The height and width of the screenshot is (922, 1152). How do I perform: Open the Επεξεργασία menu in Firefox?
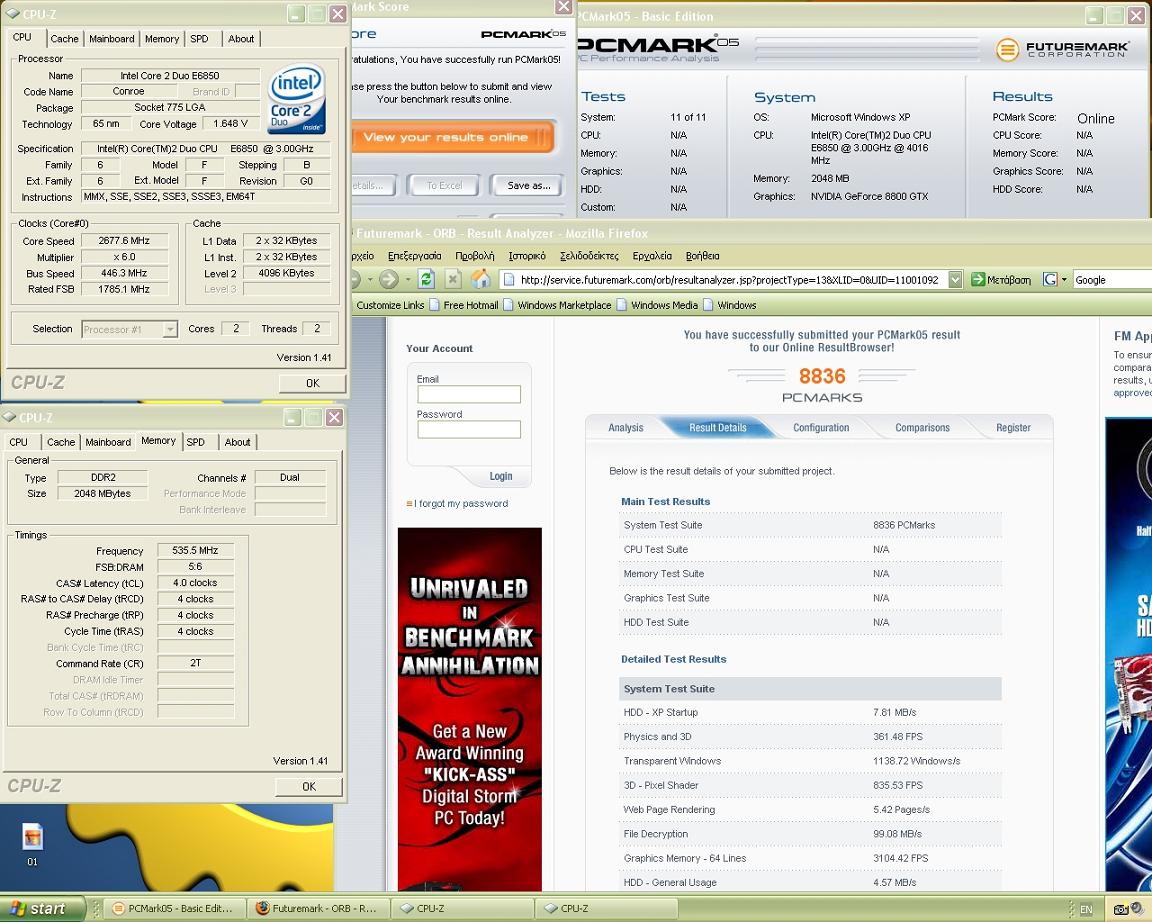tap(414, 256)
